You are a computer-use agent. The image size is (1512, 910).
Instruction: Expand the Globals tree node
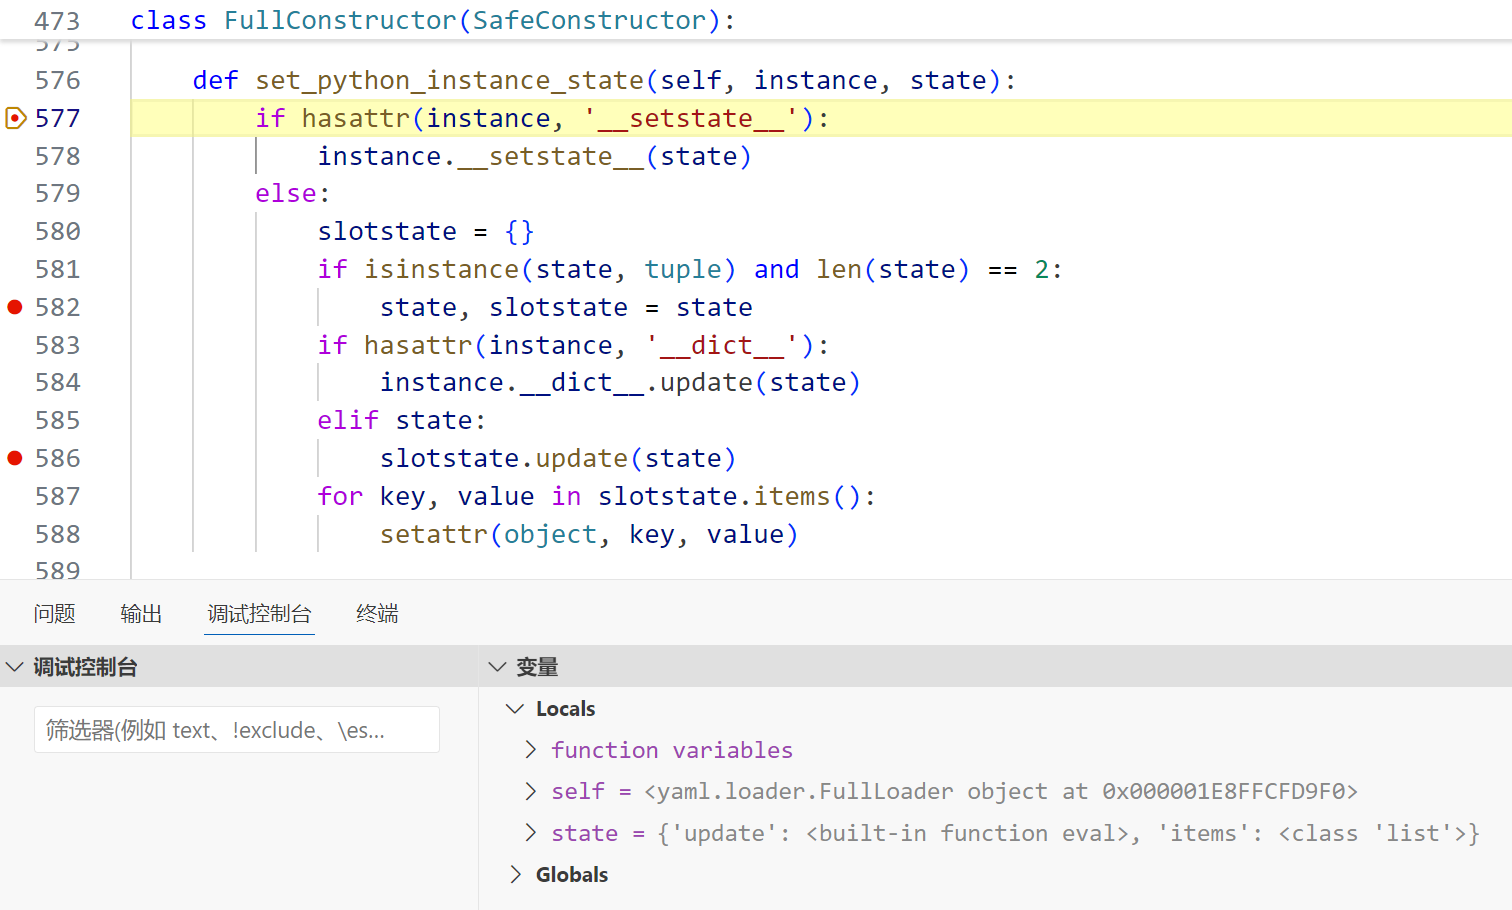(x=515, y=875)
